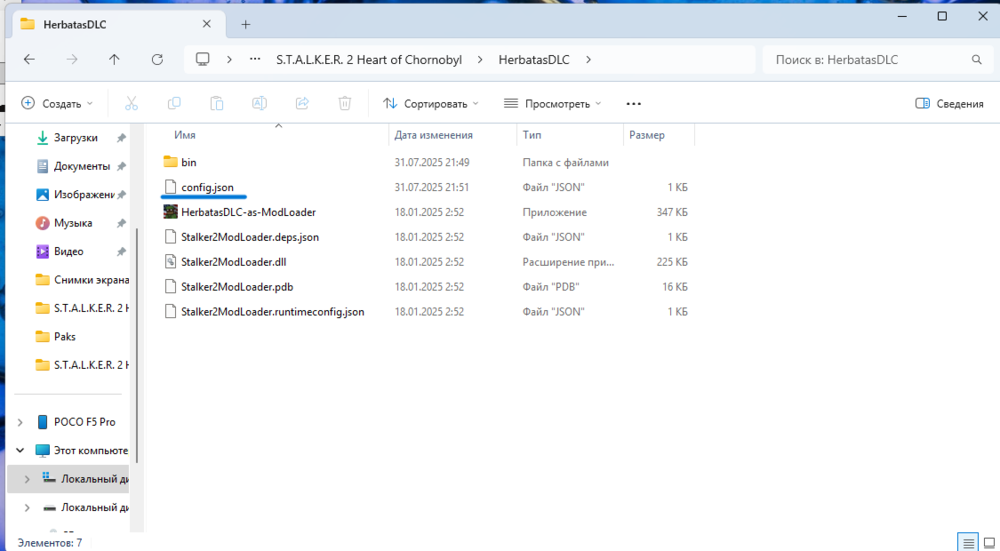Click the Share icon in toolbar
Viewport: 1000px width, 551px height.
pos(302,103)
